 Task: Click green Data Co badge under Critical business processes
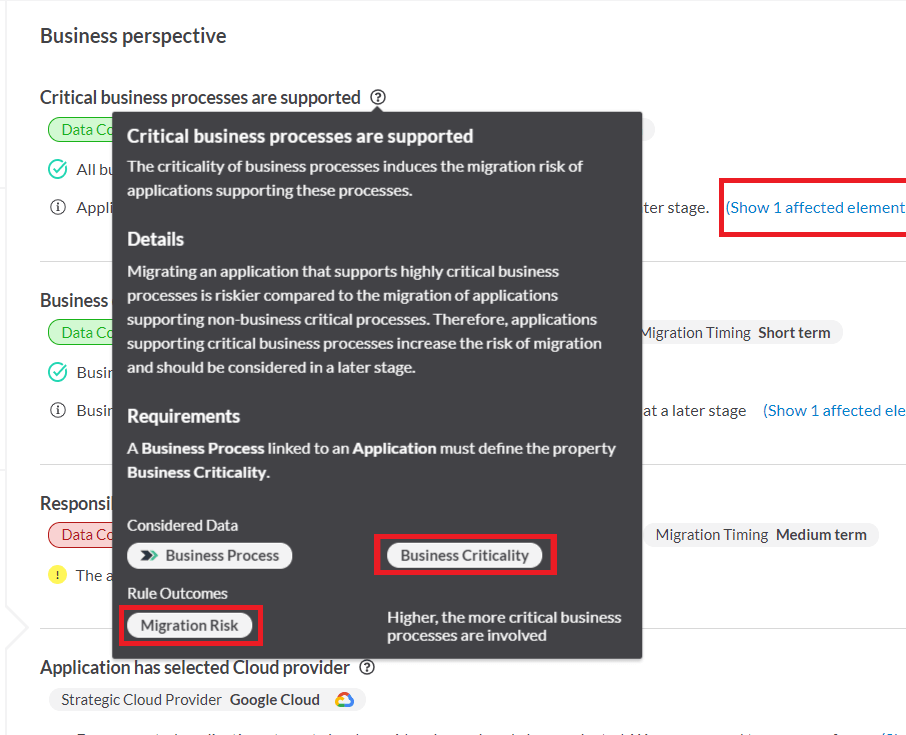click(x=80, y=129)
